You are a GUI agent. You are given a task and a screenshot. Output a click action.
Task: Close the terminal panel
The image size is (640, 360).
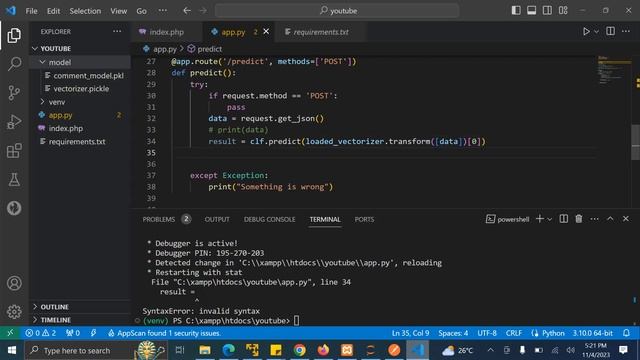(626, 219)
